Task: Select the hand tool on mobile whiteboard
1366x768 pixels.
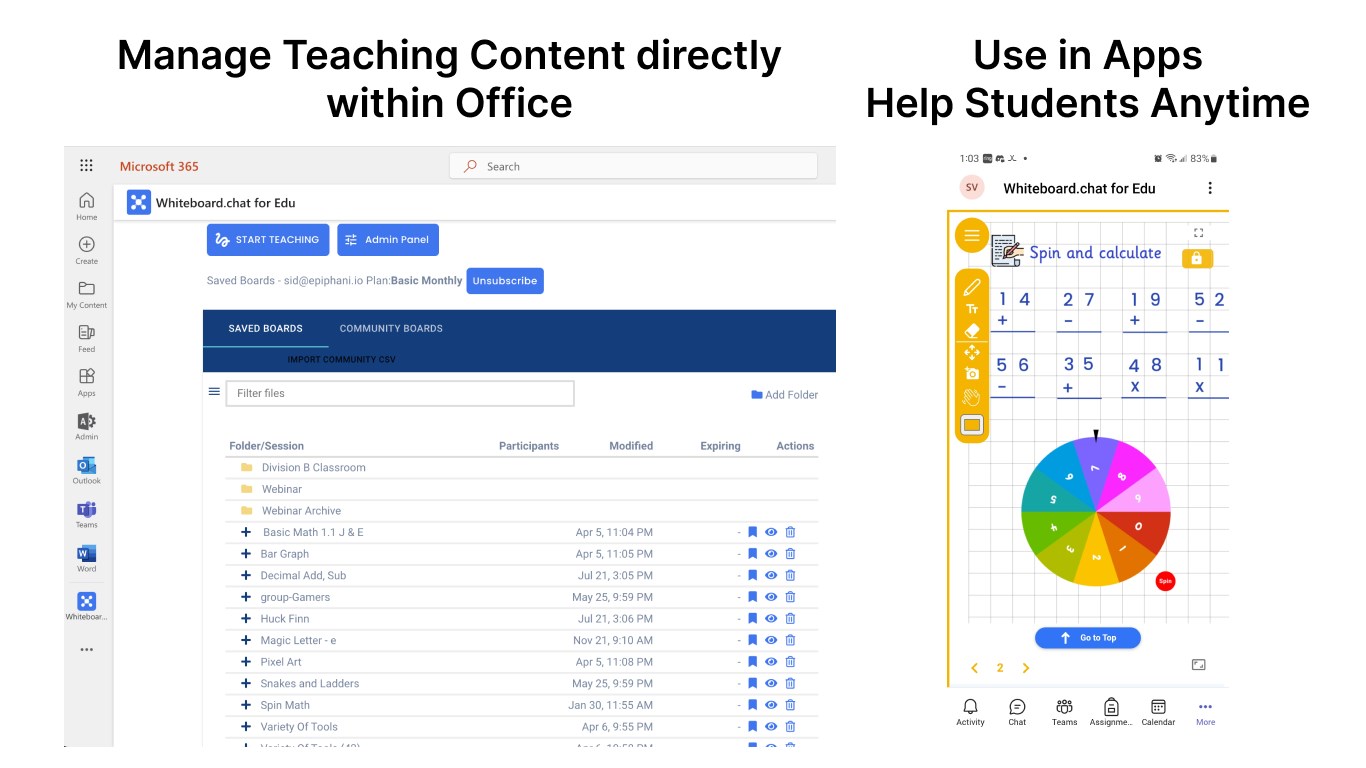Action: (x=971, y=397)
